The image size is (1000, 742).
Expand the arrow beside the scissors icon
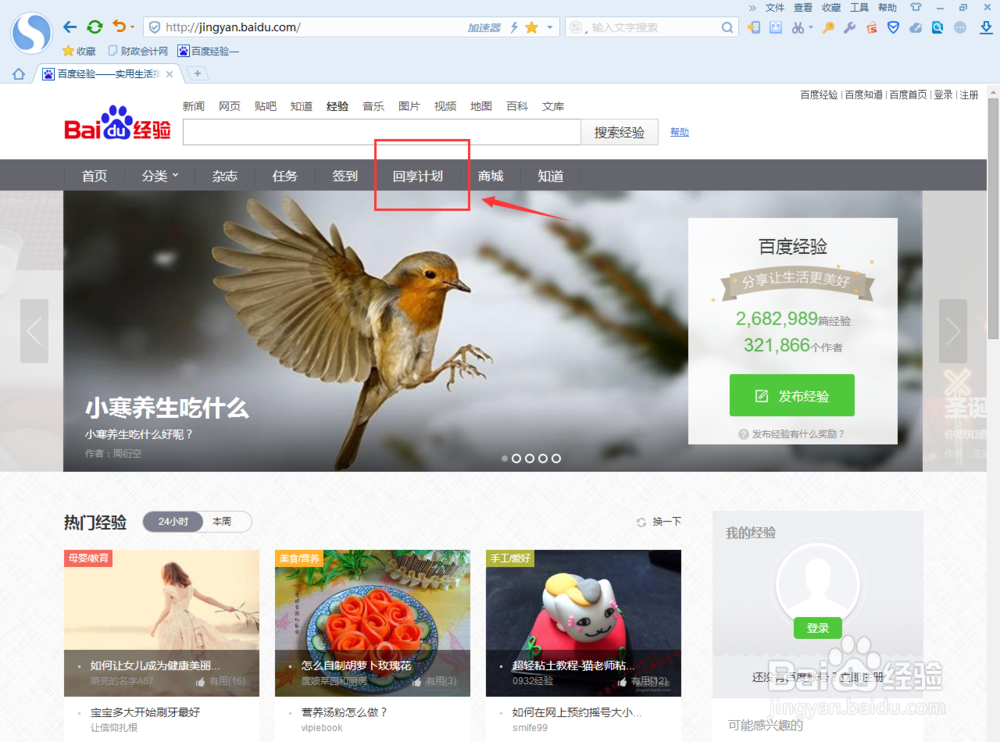pos(811,27)
